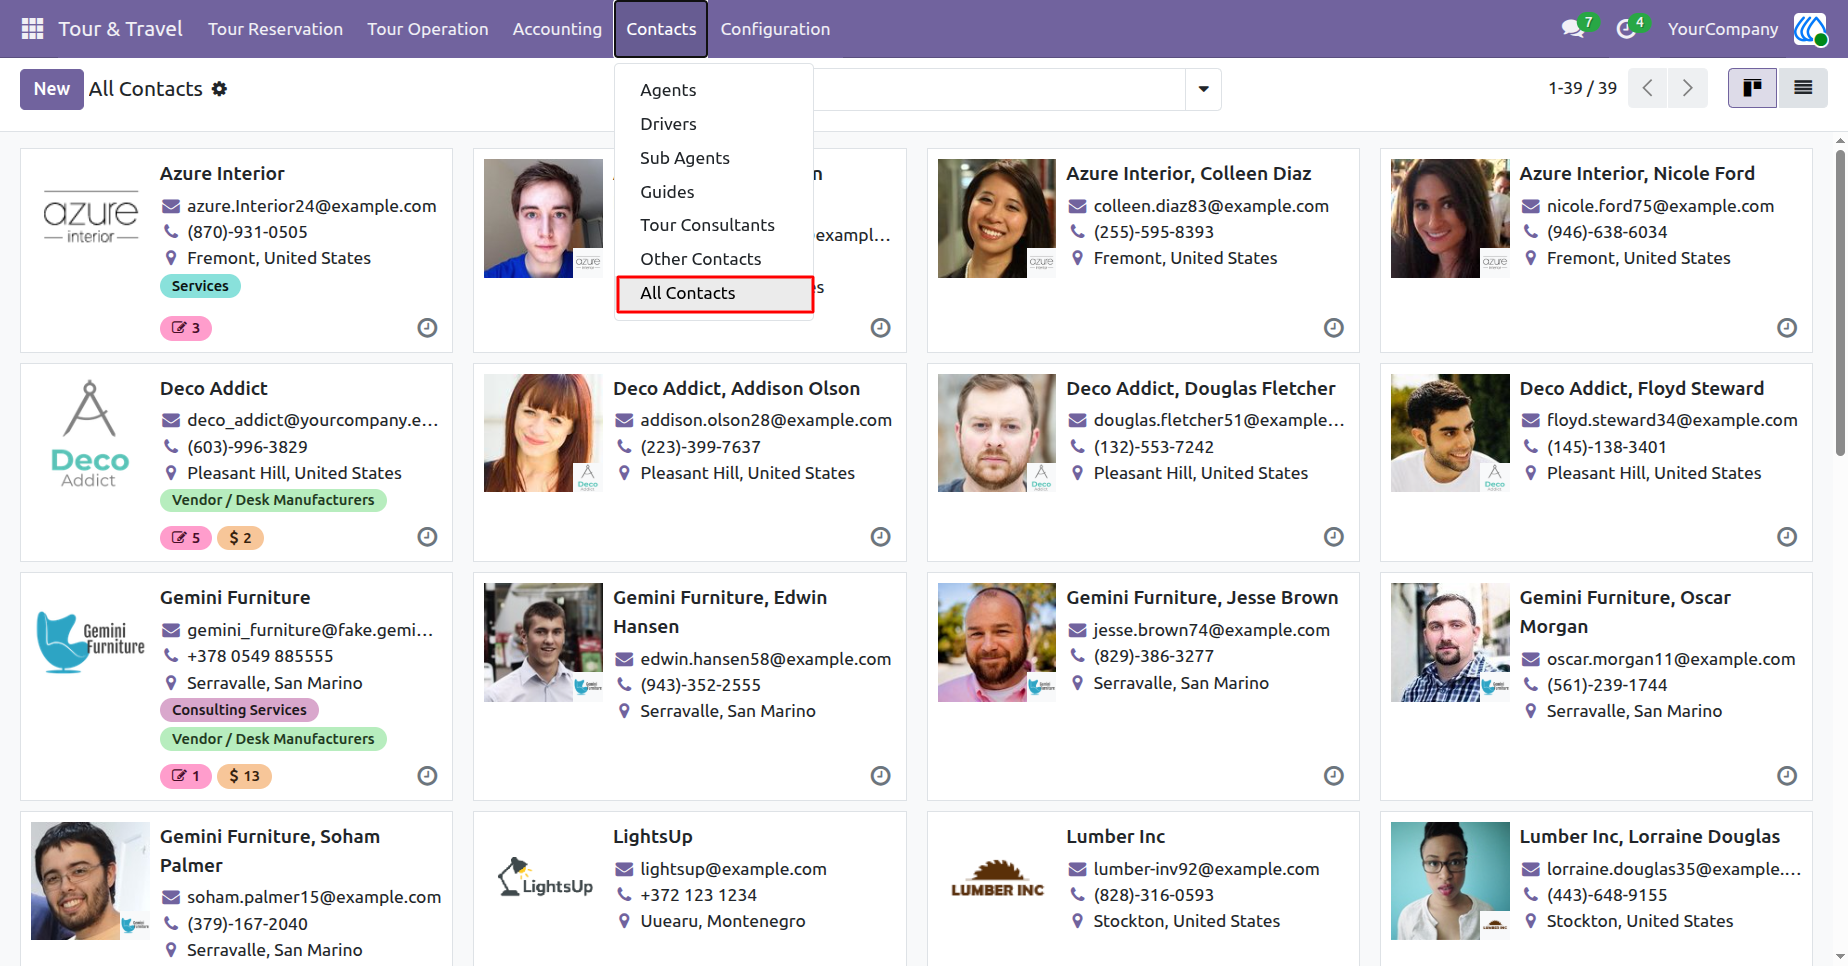The height and width of the screenshot is (966, 1848).
Task: Click activity clock on Deco Addict card
Action: [427, 537]
